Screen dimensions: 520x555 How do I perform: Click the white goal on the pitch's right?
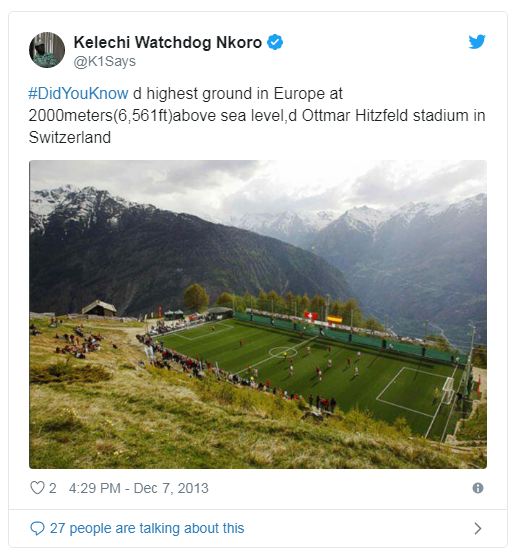click(x=448, y=390)
